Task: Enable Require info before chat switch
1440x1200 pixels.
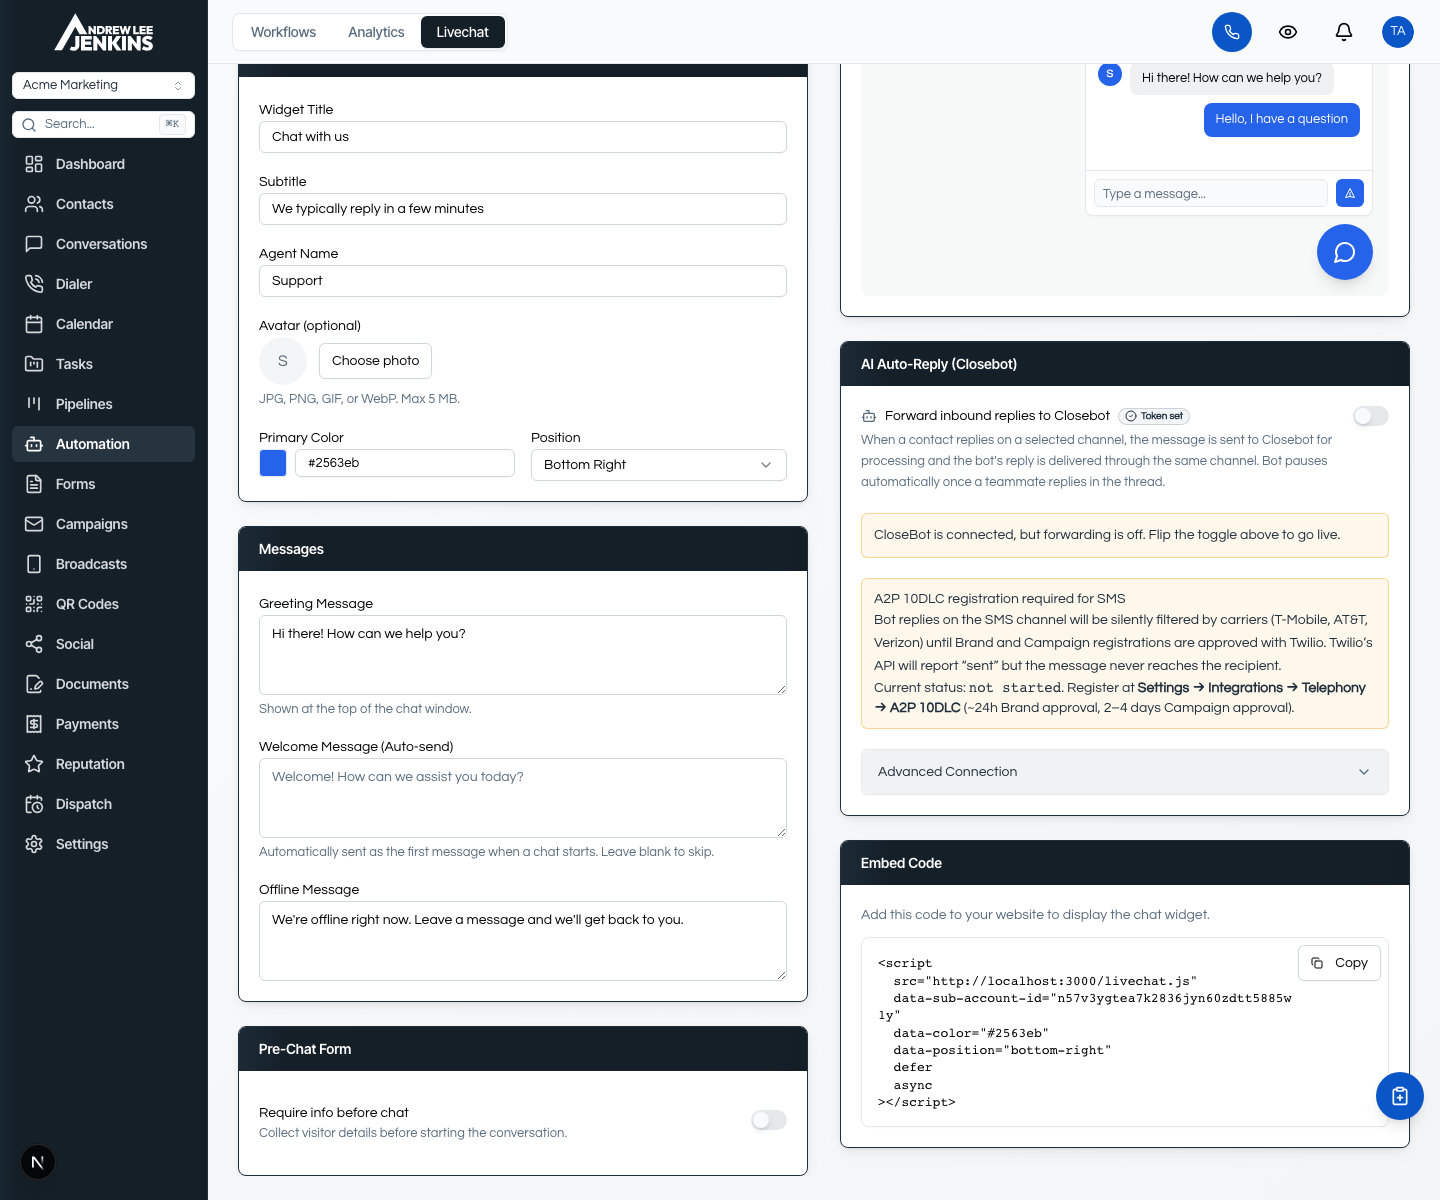Action: pyautogui.click(x=769, y=1120)
